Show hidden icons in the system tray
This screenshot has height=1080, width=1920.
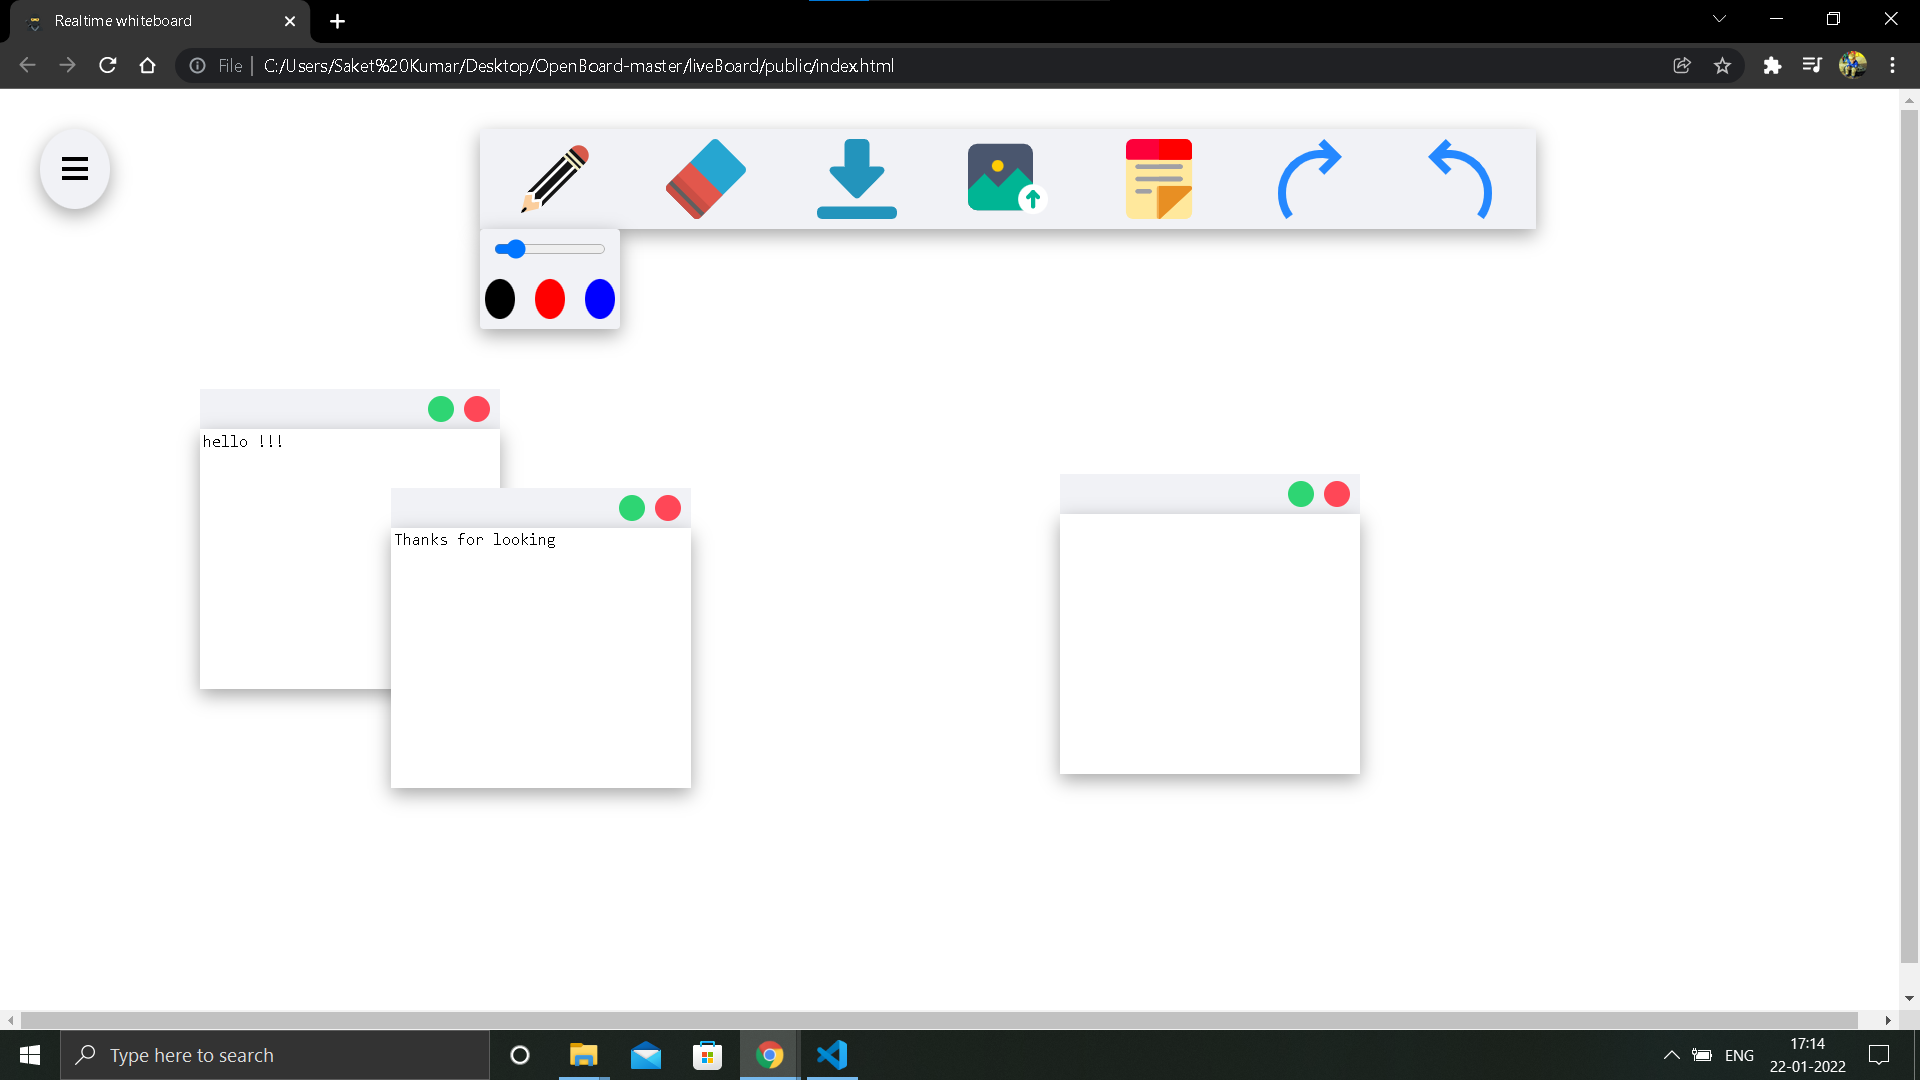pyautogui.click(x=1671, y=1055)
